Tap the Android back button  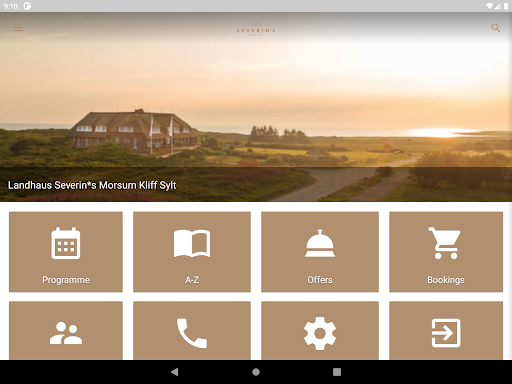tap(174, 372)
